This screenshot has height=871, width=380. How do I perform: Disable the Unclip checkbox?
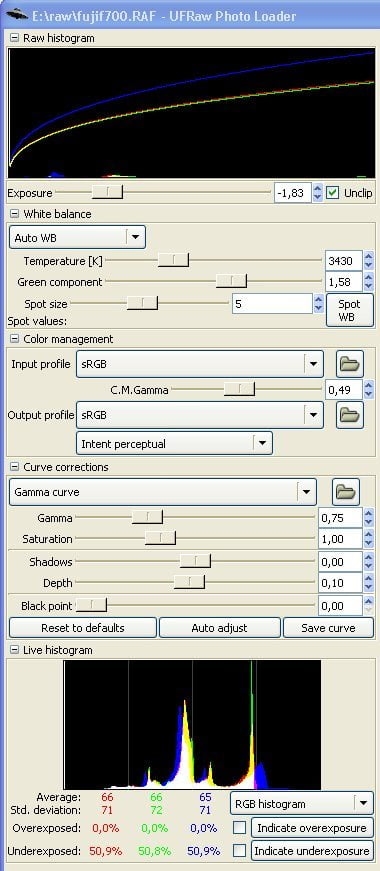point(333,193)
